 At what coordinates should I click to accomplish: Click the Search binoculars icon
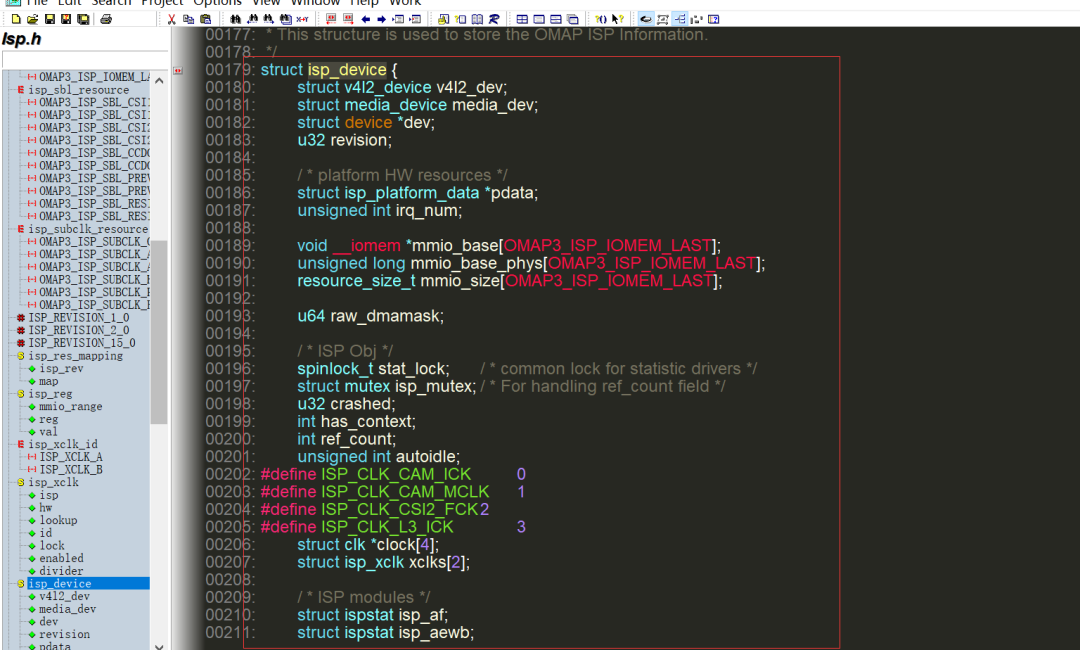(235, 19)
